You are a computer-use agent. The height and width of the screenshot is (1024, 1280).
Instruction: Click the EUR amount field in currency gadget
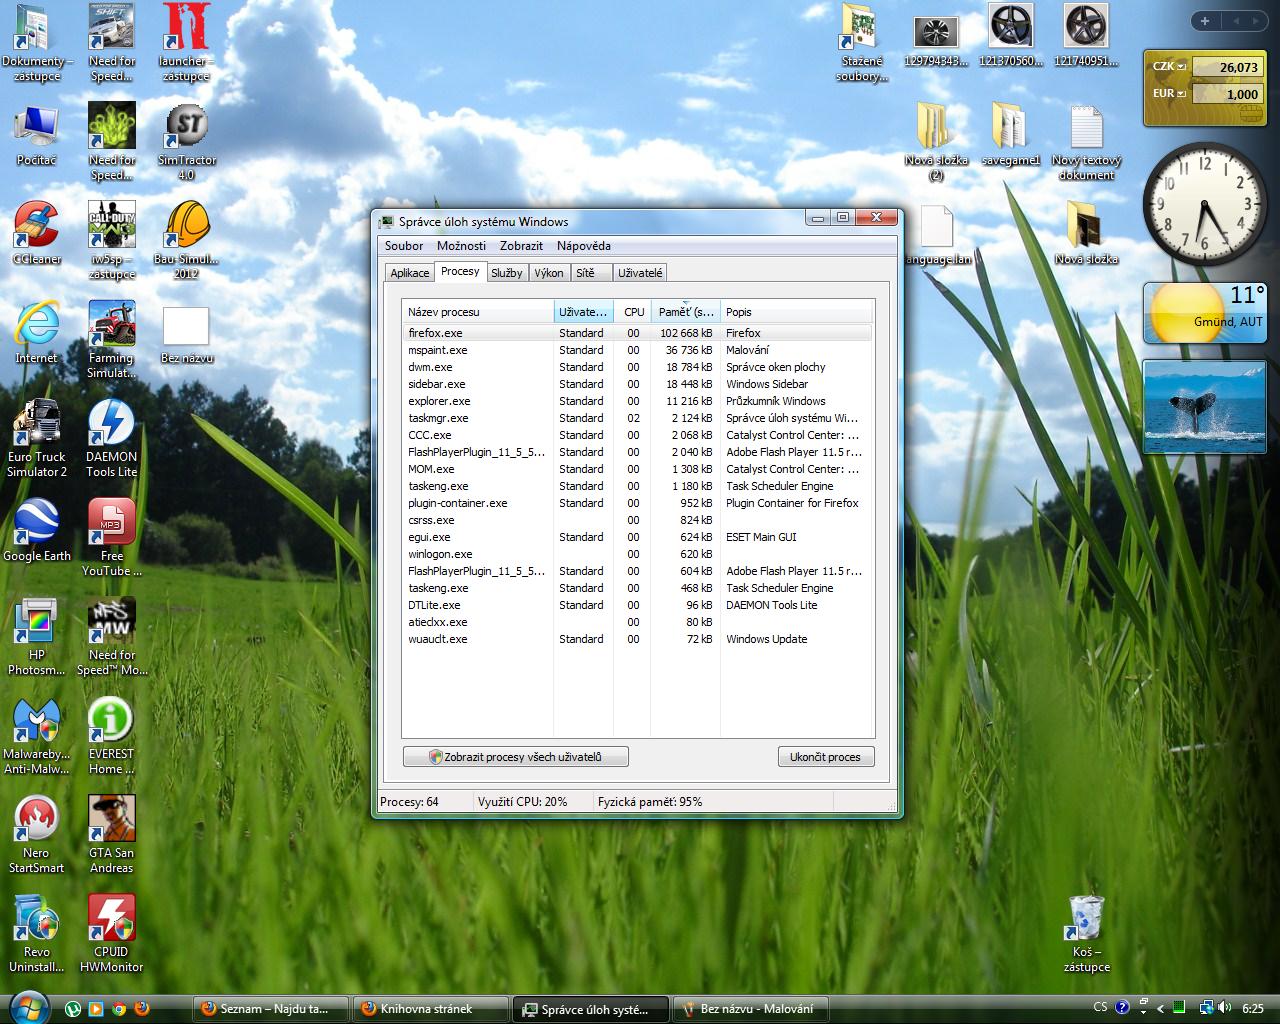(x=1227, y=94)
